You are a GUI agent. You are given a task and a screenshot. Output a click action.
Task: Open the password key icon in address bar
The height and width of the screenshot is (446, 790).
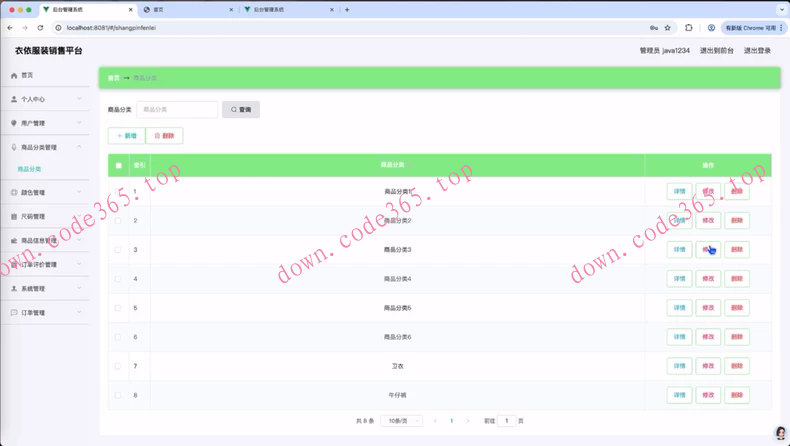point(653,28)
